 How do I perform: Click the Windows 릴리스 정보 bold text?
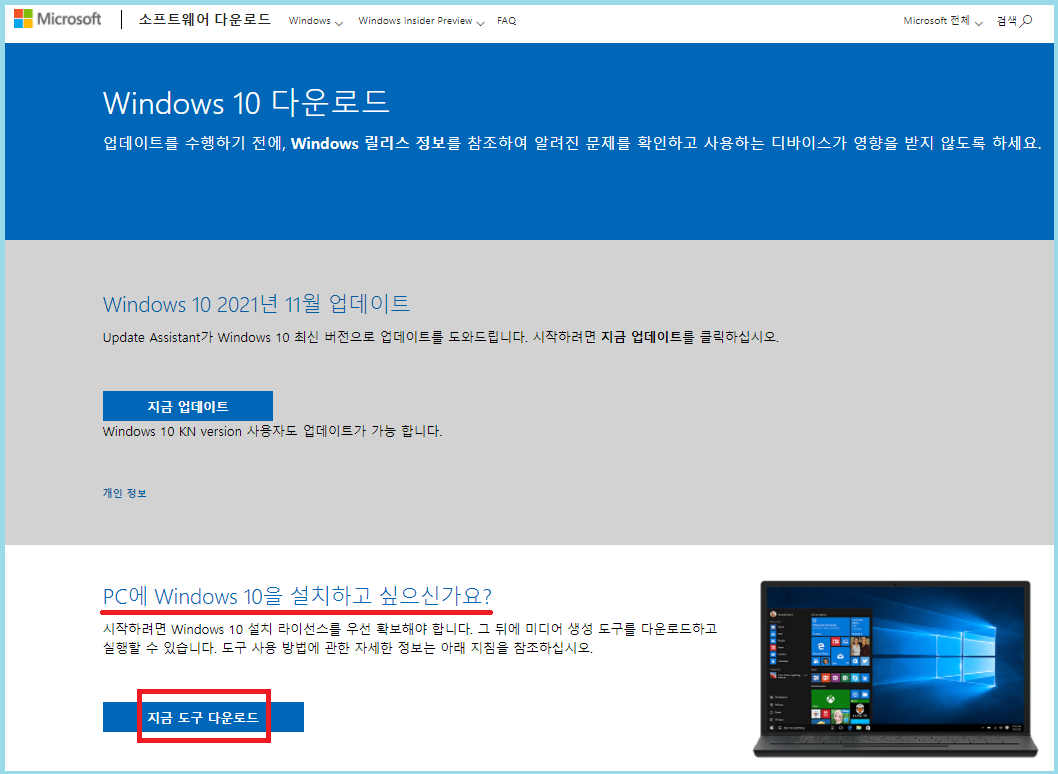click(370, 143)
